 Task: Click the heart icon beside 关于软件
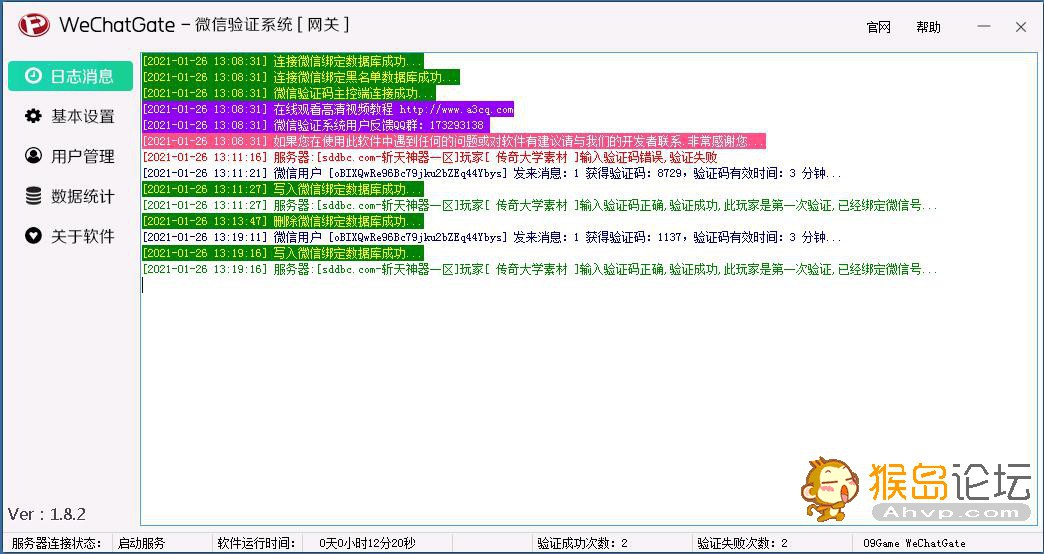(x=33, y=236)
